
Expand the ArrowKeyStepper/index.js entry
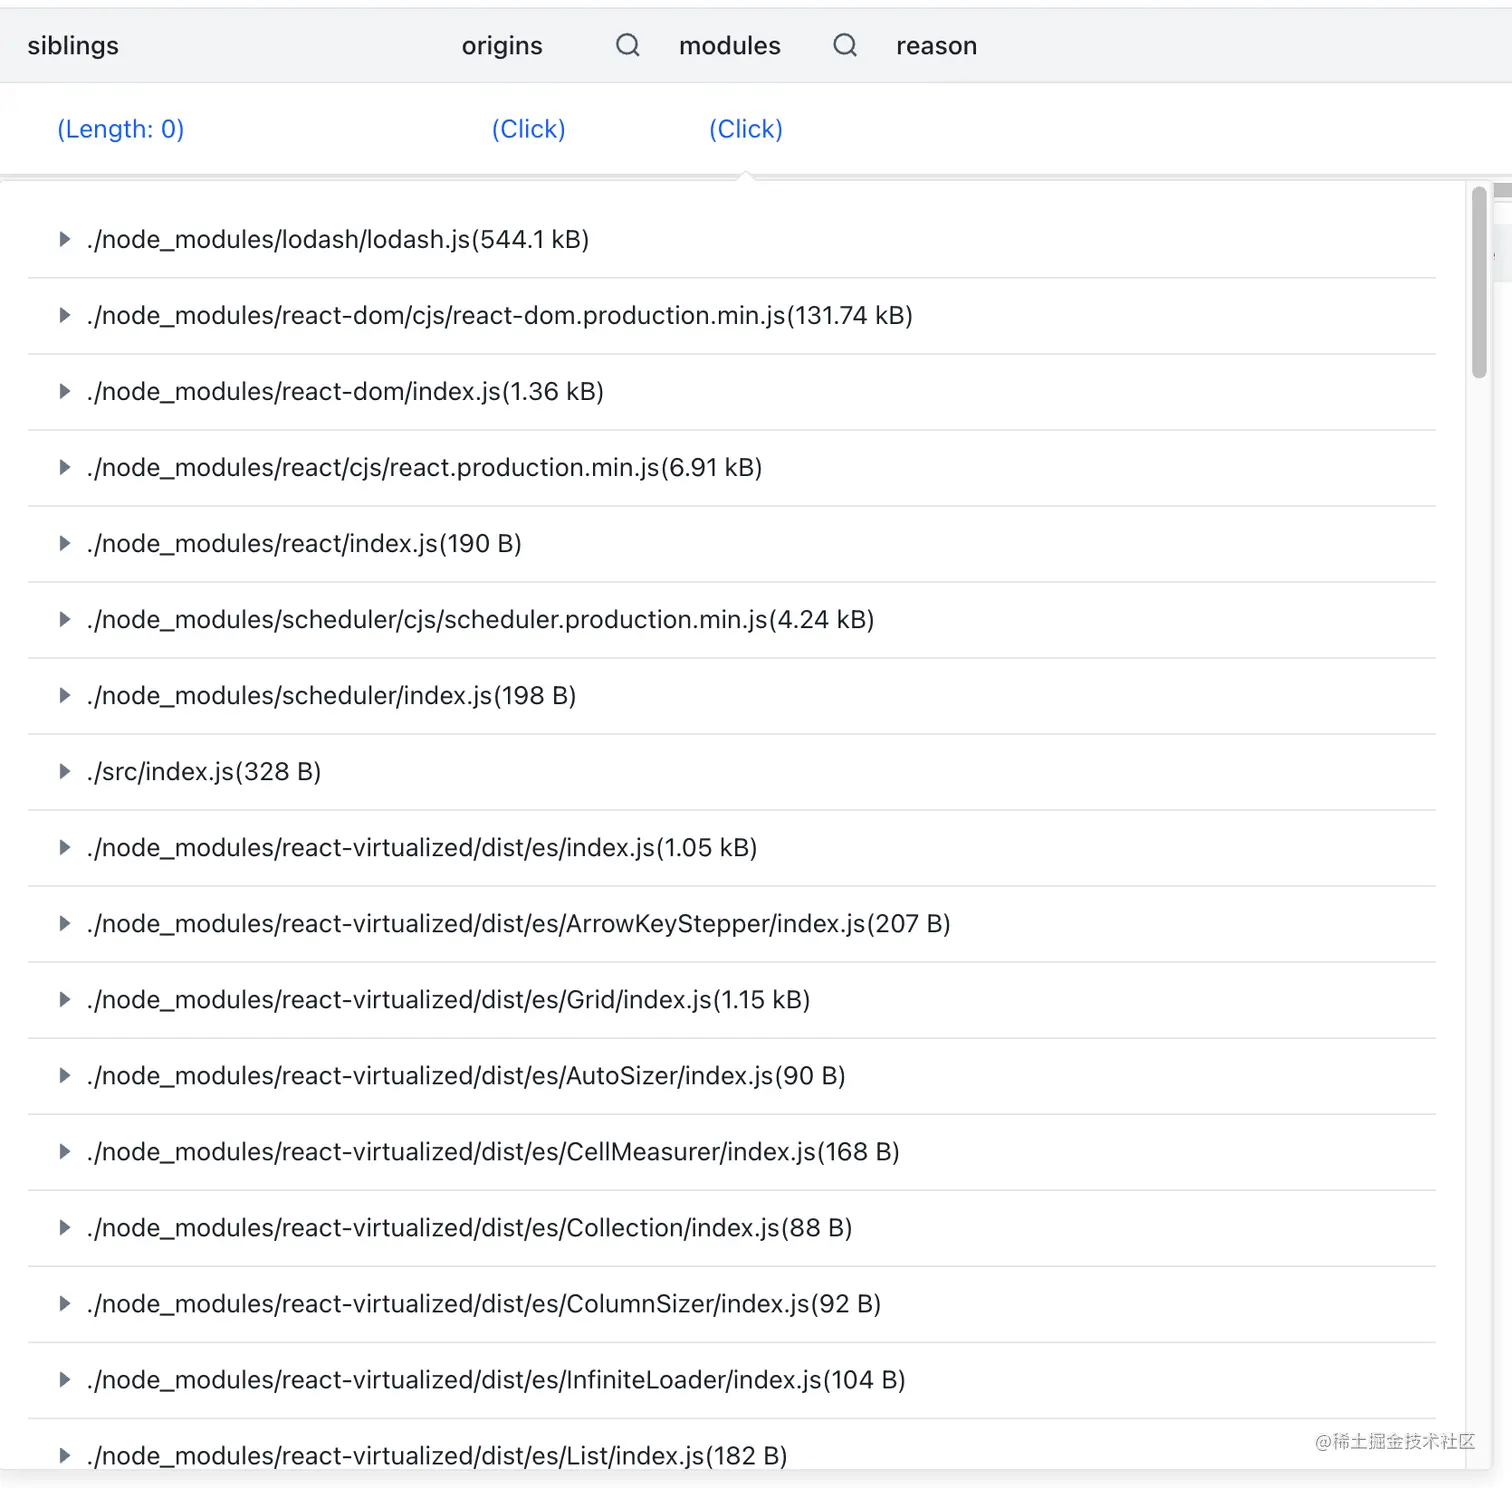(65, 924)
